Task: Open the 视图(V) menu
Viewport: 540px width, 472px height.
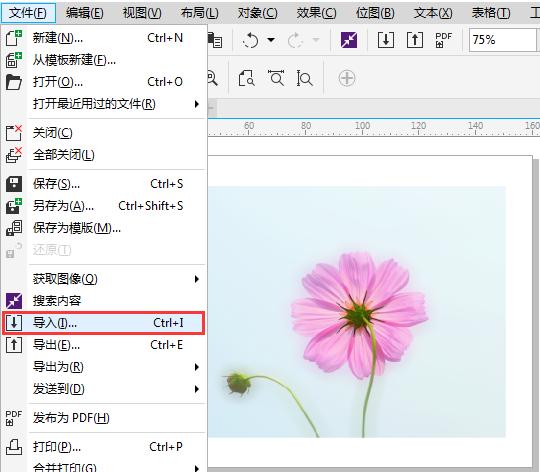Action: click(x=142, y=13)
